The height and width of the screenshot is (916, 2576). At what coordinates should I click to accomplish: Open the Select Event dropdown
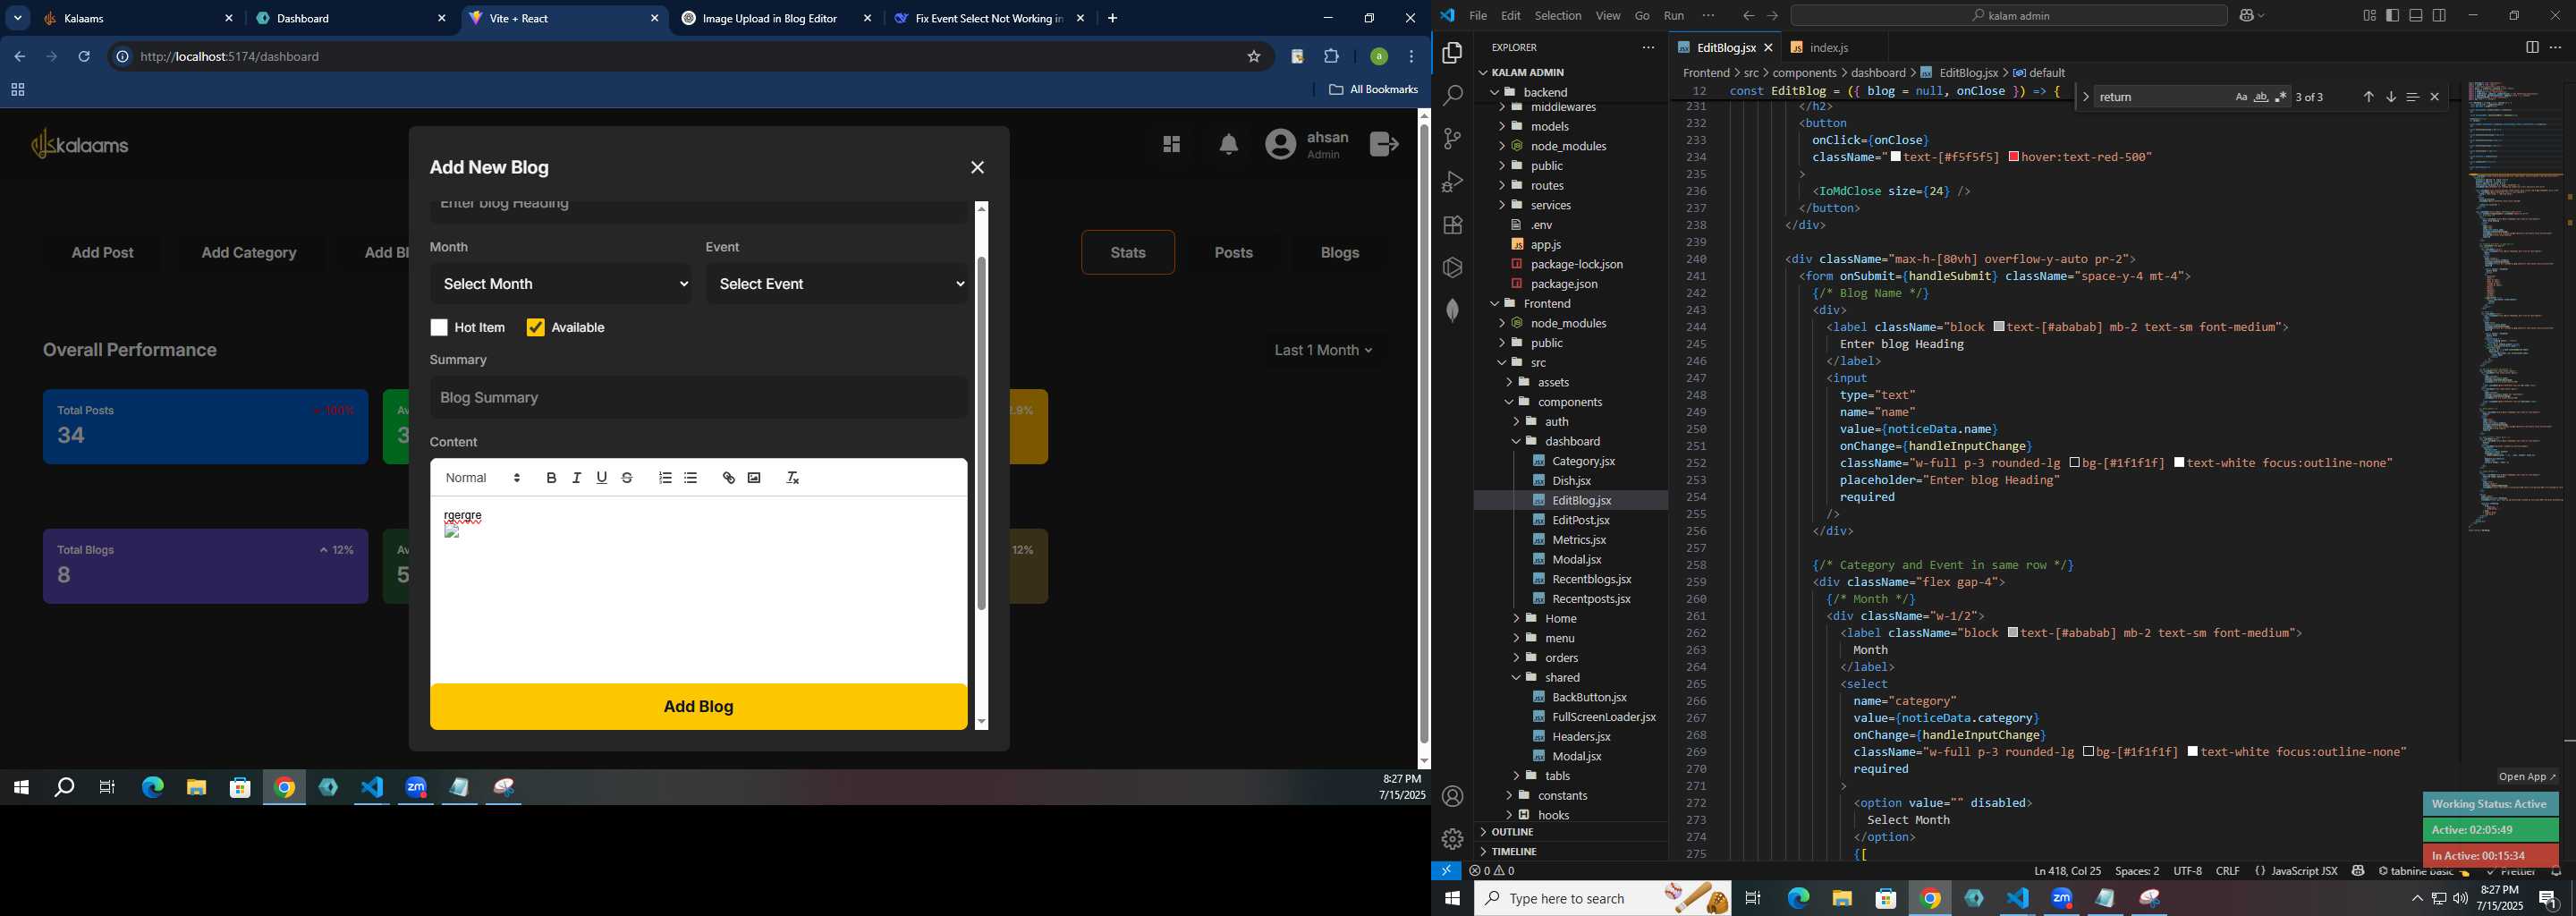tap(837, 284)
